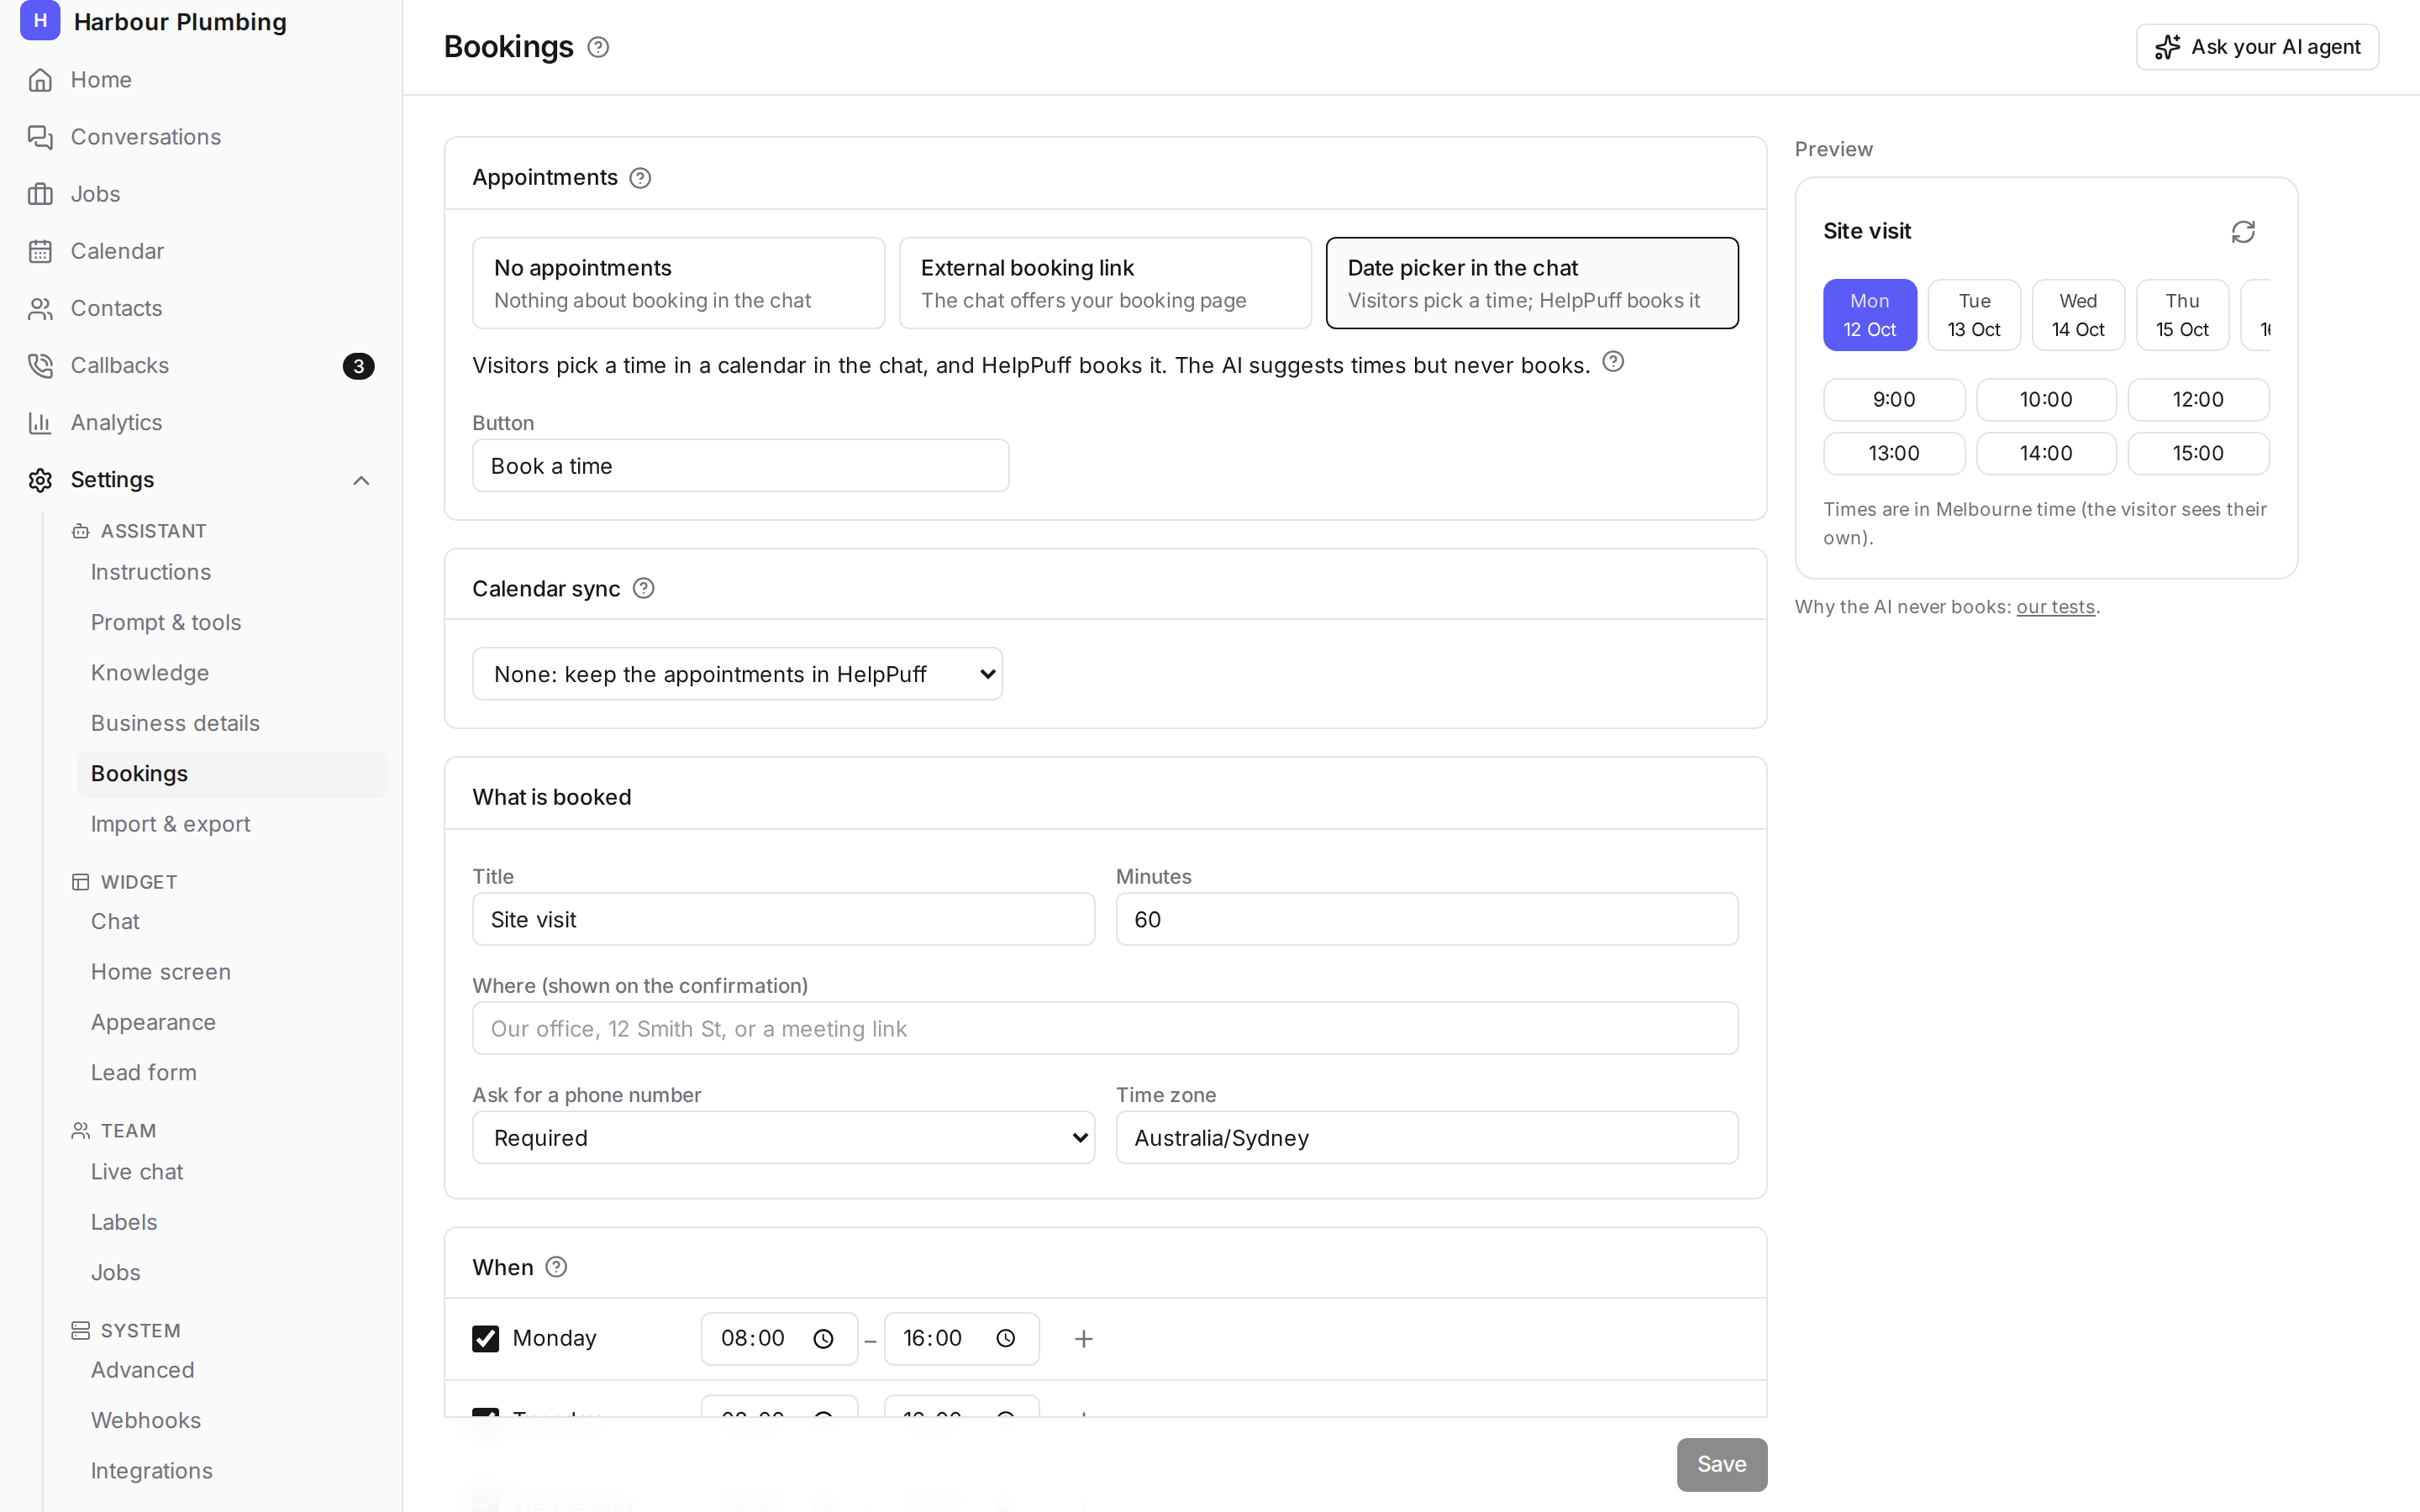The width and height of the screenshot is (2420, 1512).
Task: Open help for Bookings title
Action: [598, 47]
